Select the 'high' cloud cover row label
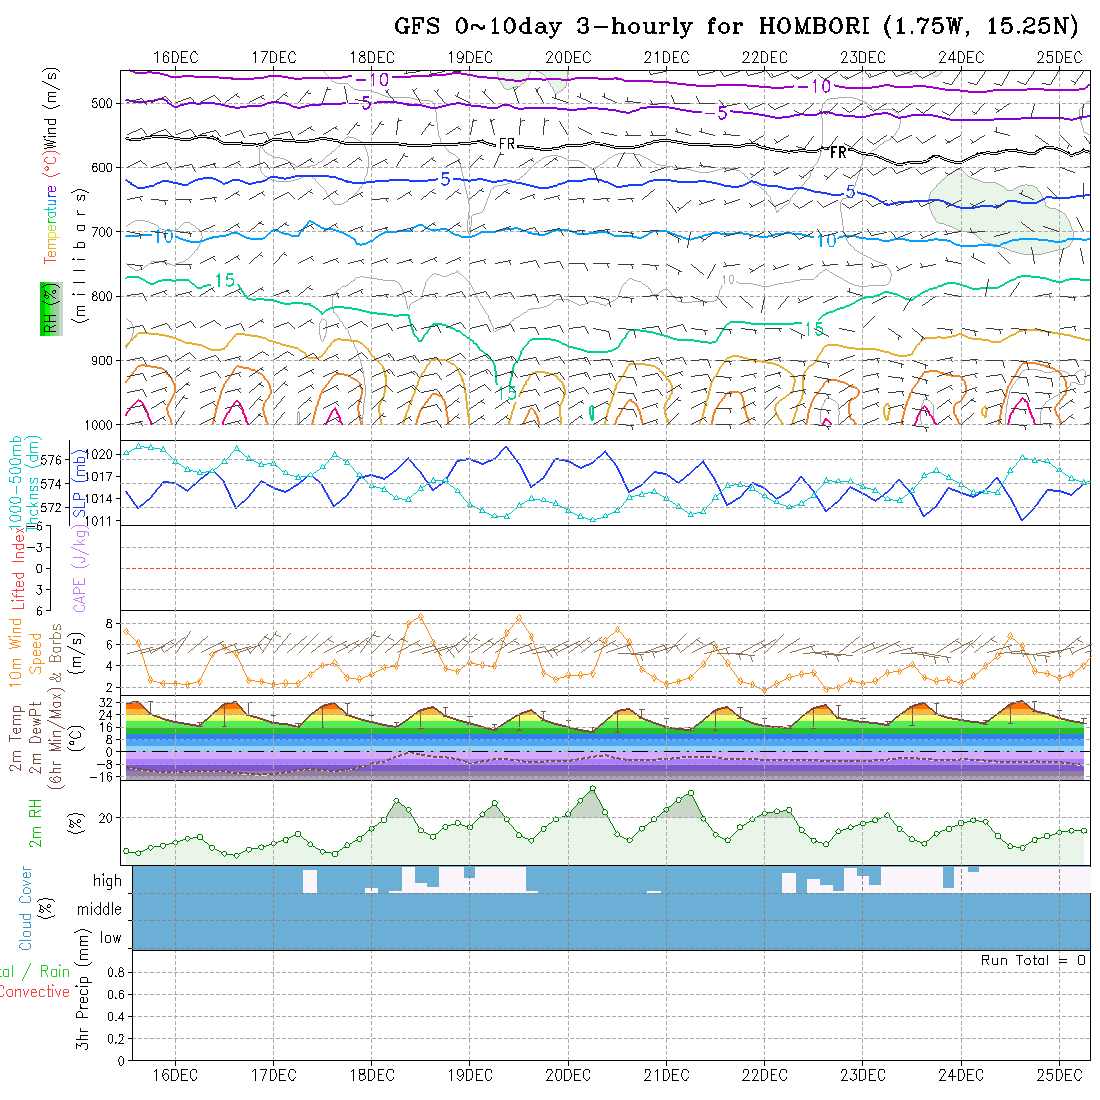1100x1100 pixels. point(107,881)
